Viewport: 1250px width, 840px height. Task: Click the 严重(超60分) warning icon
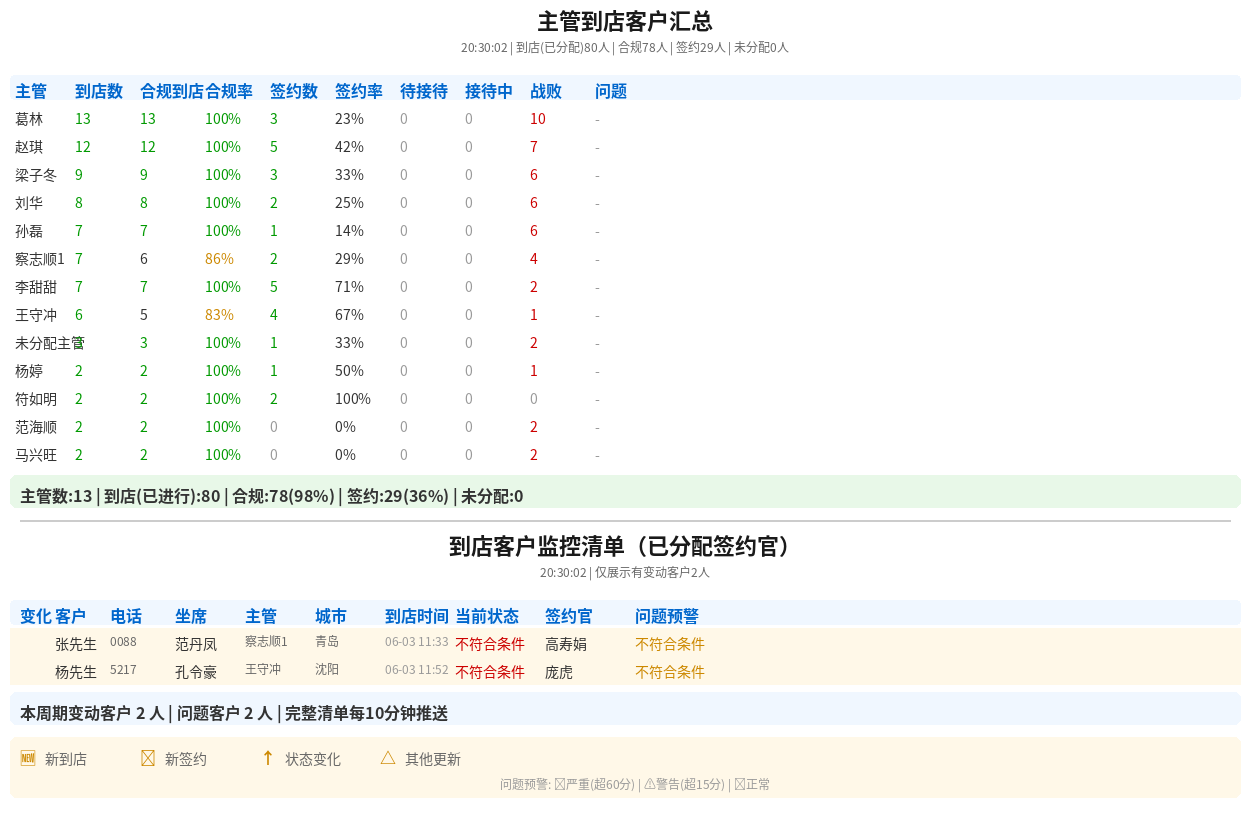click(x=560, y=784)
